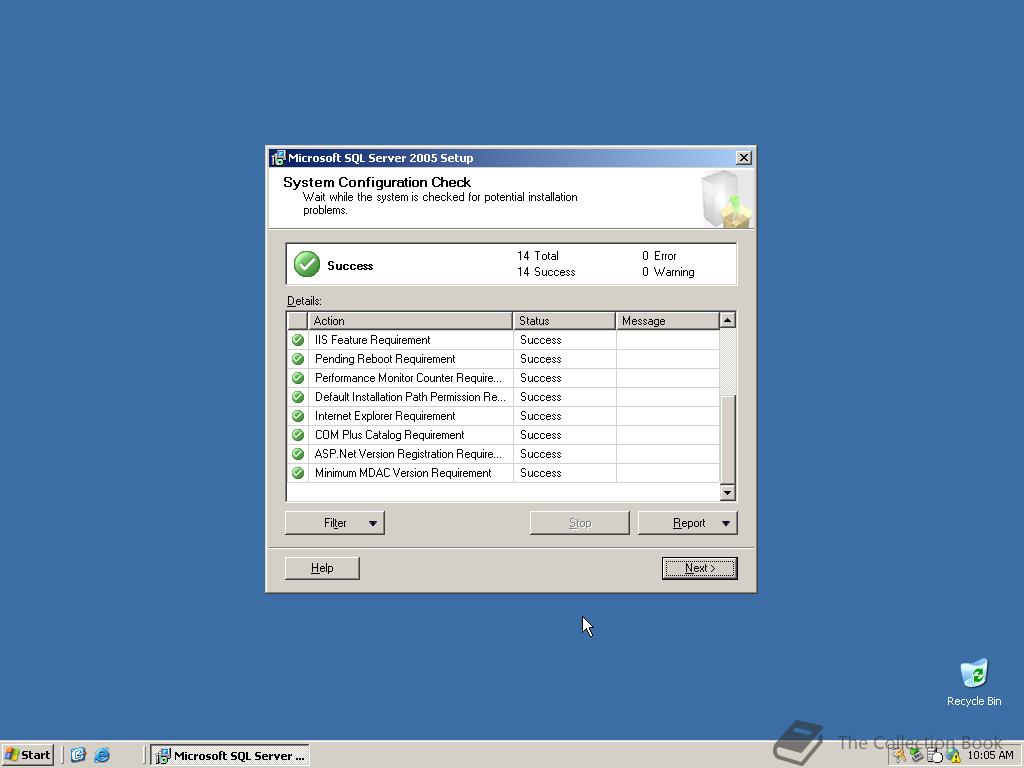Close the SQL Server 2005 Setup dialog

click(x=743, y=158)
